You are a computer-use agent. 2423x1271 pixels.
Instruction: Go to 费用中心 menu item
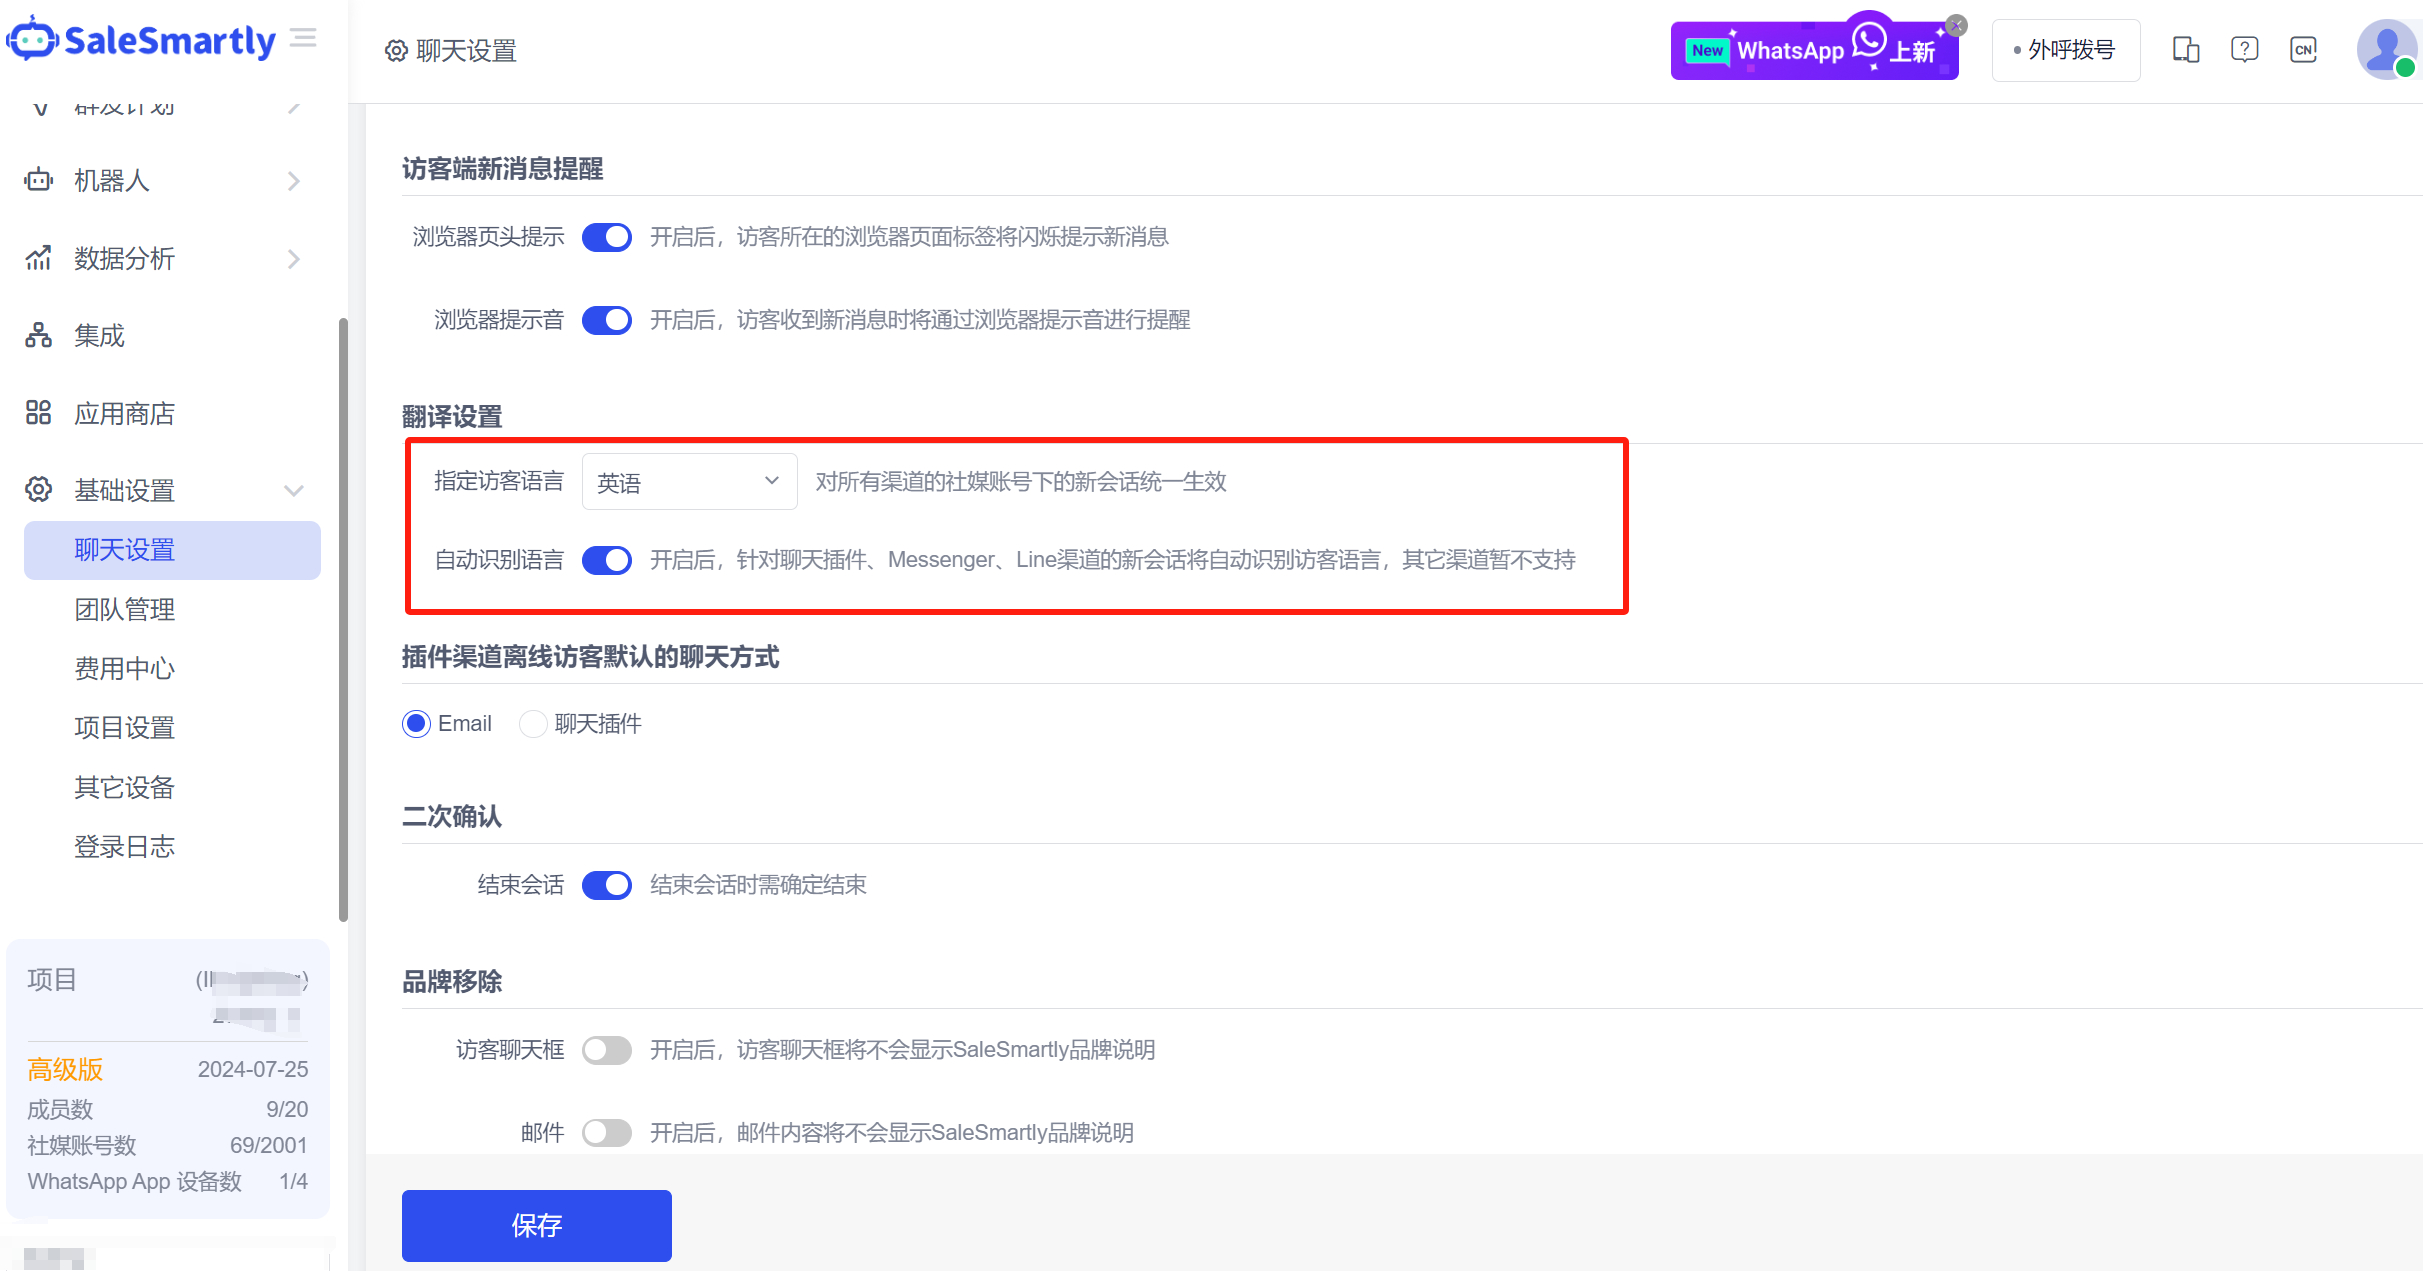(x=125, y=668)
